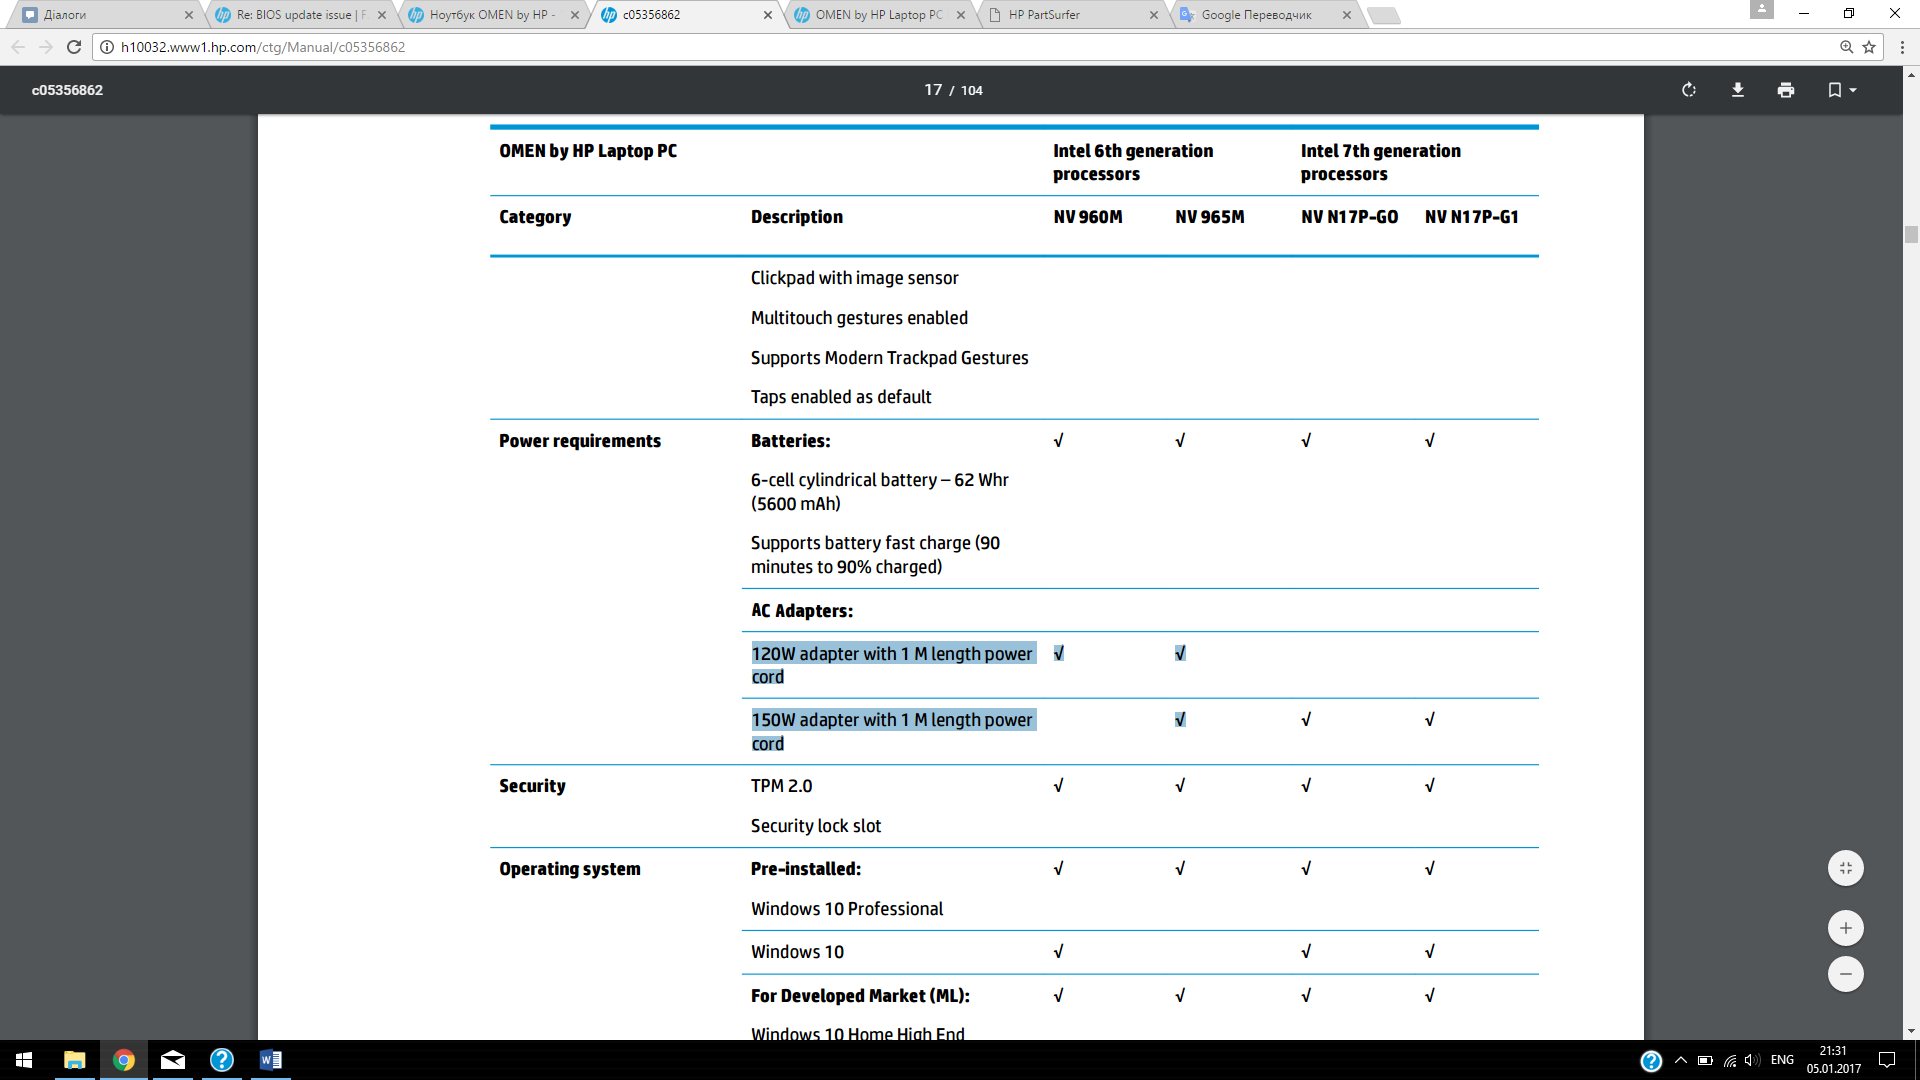Print the PDF document
The image size is (1920, 1080).
1786,90
